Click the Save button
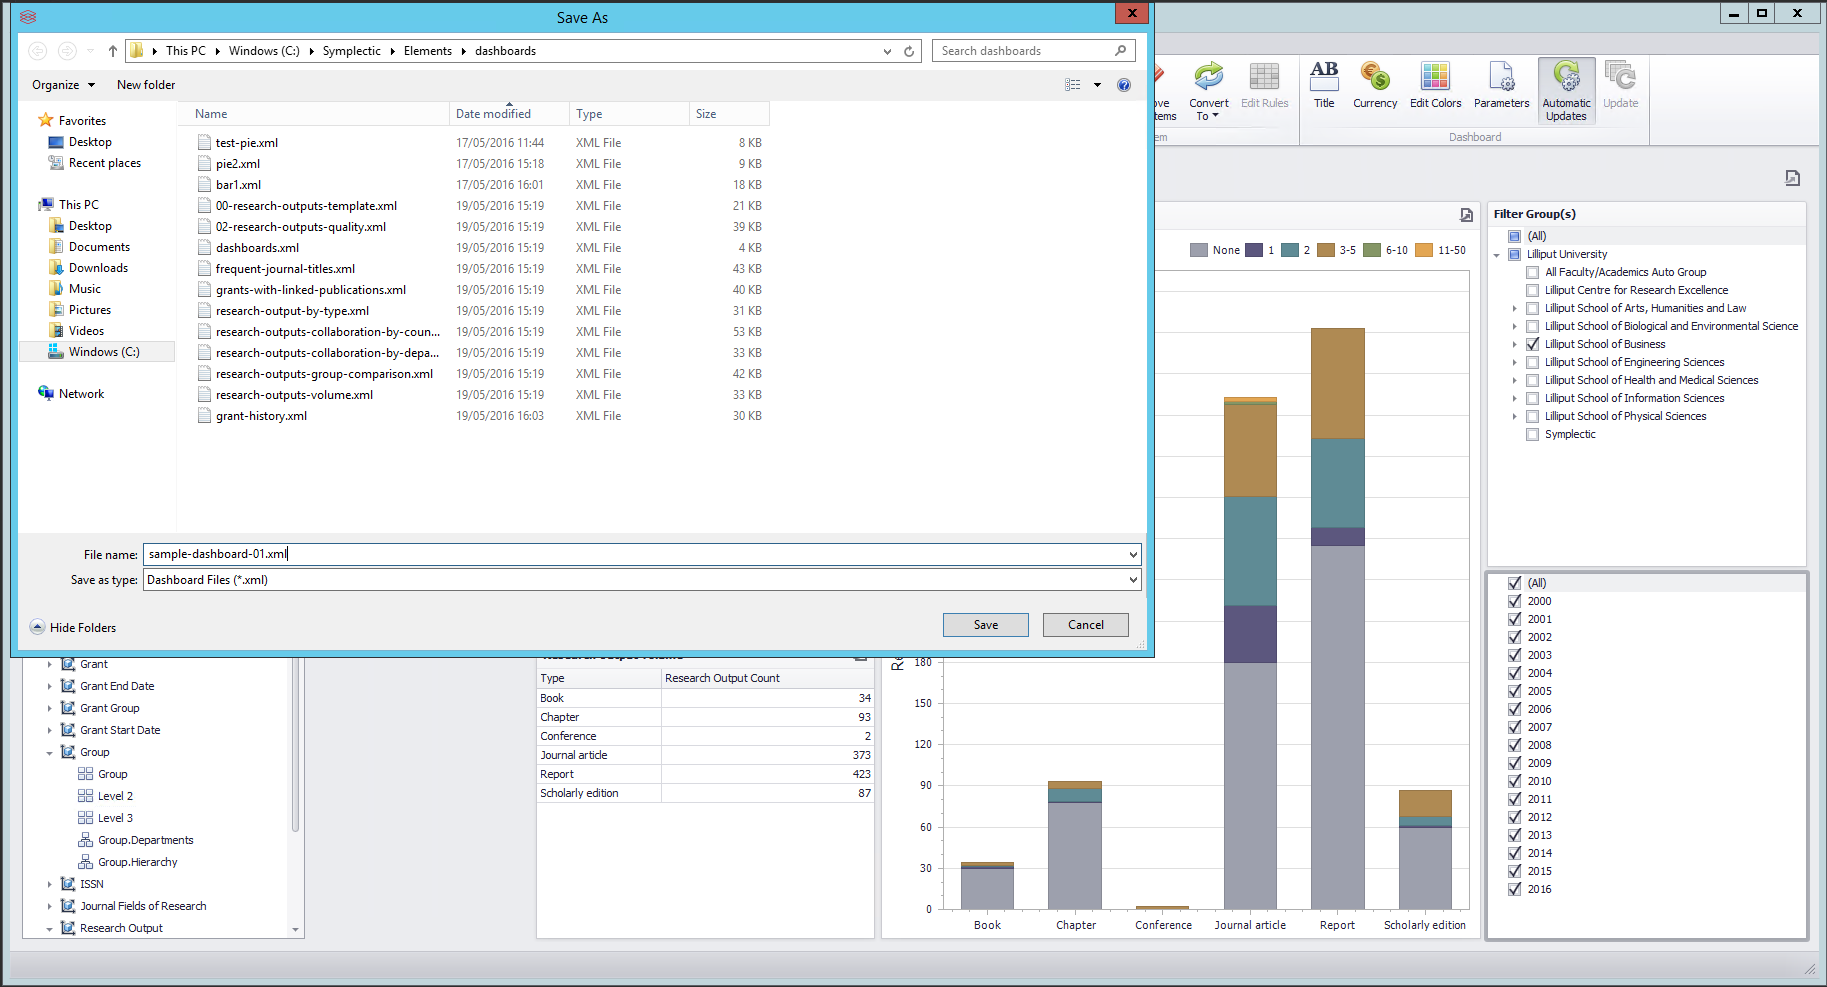The width and height of the screenshot is (1827, 987). click(x=985, y=625)
